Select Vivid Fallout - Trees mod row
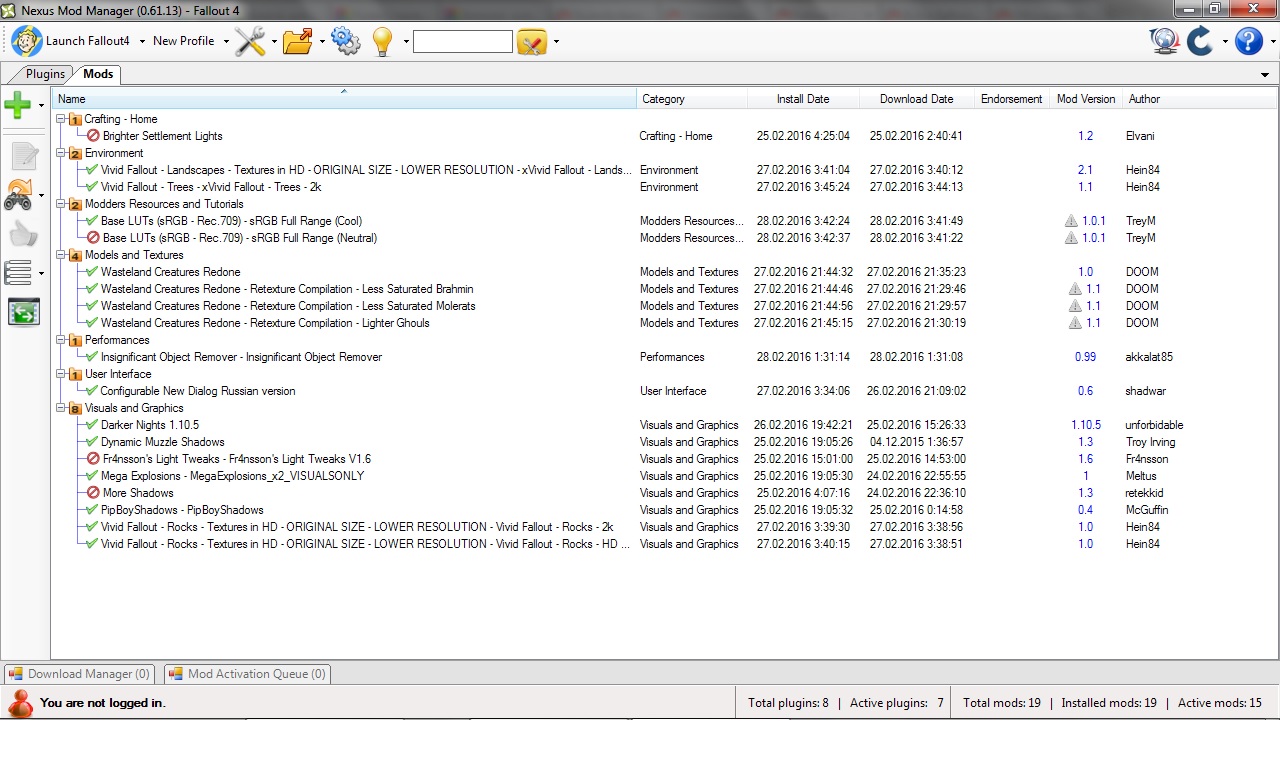Screen dimensions: 1280x768 [665, 187]
